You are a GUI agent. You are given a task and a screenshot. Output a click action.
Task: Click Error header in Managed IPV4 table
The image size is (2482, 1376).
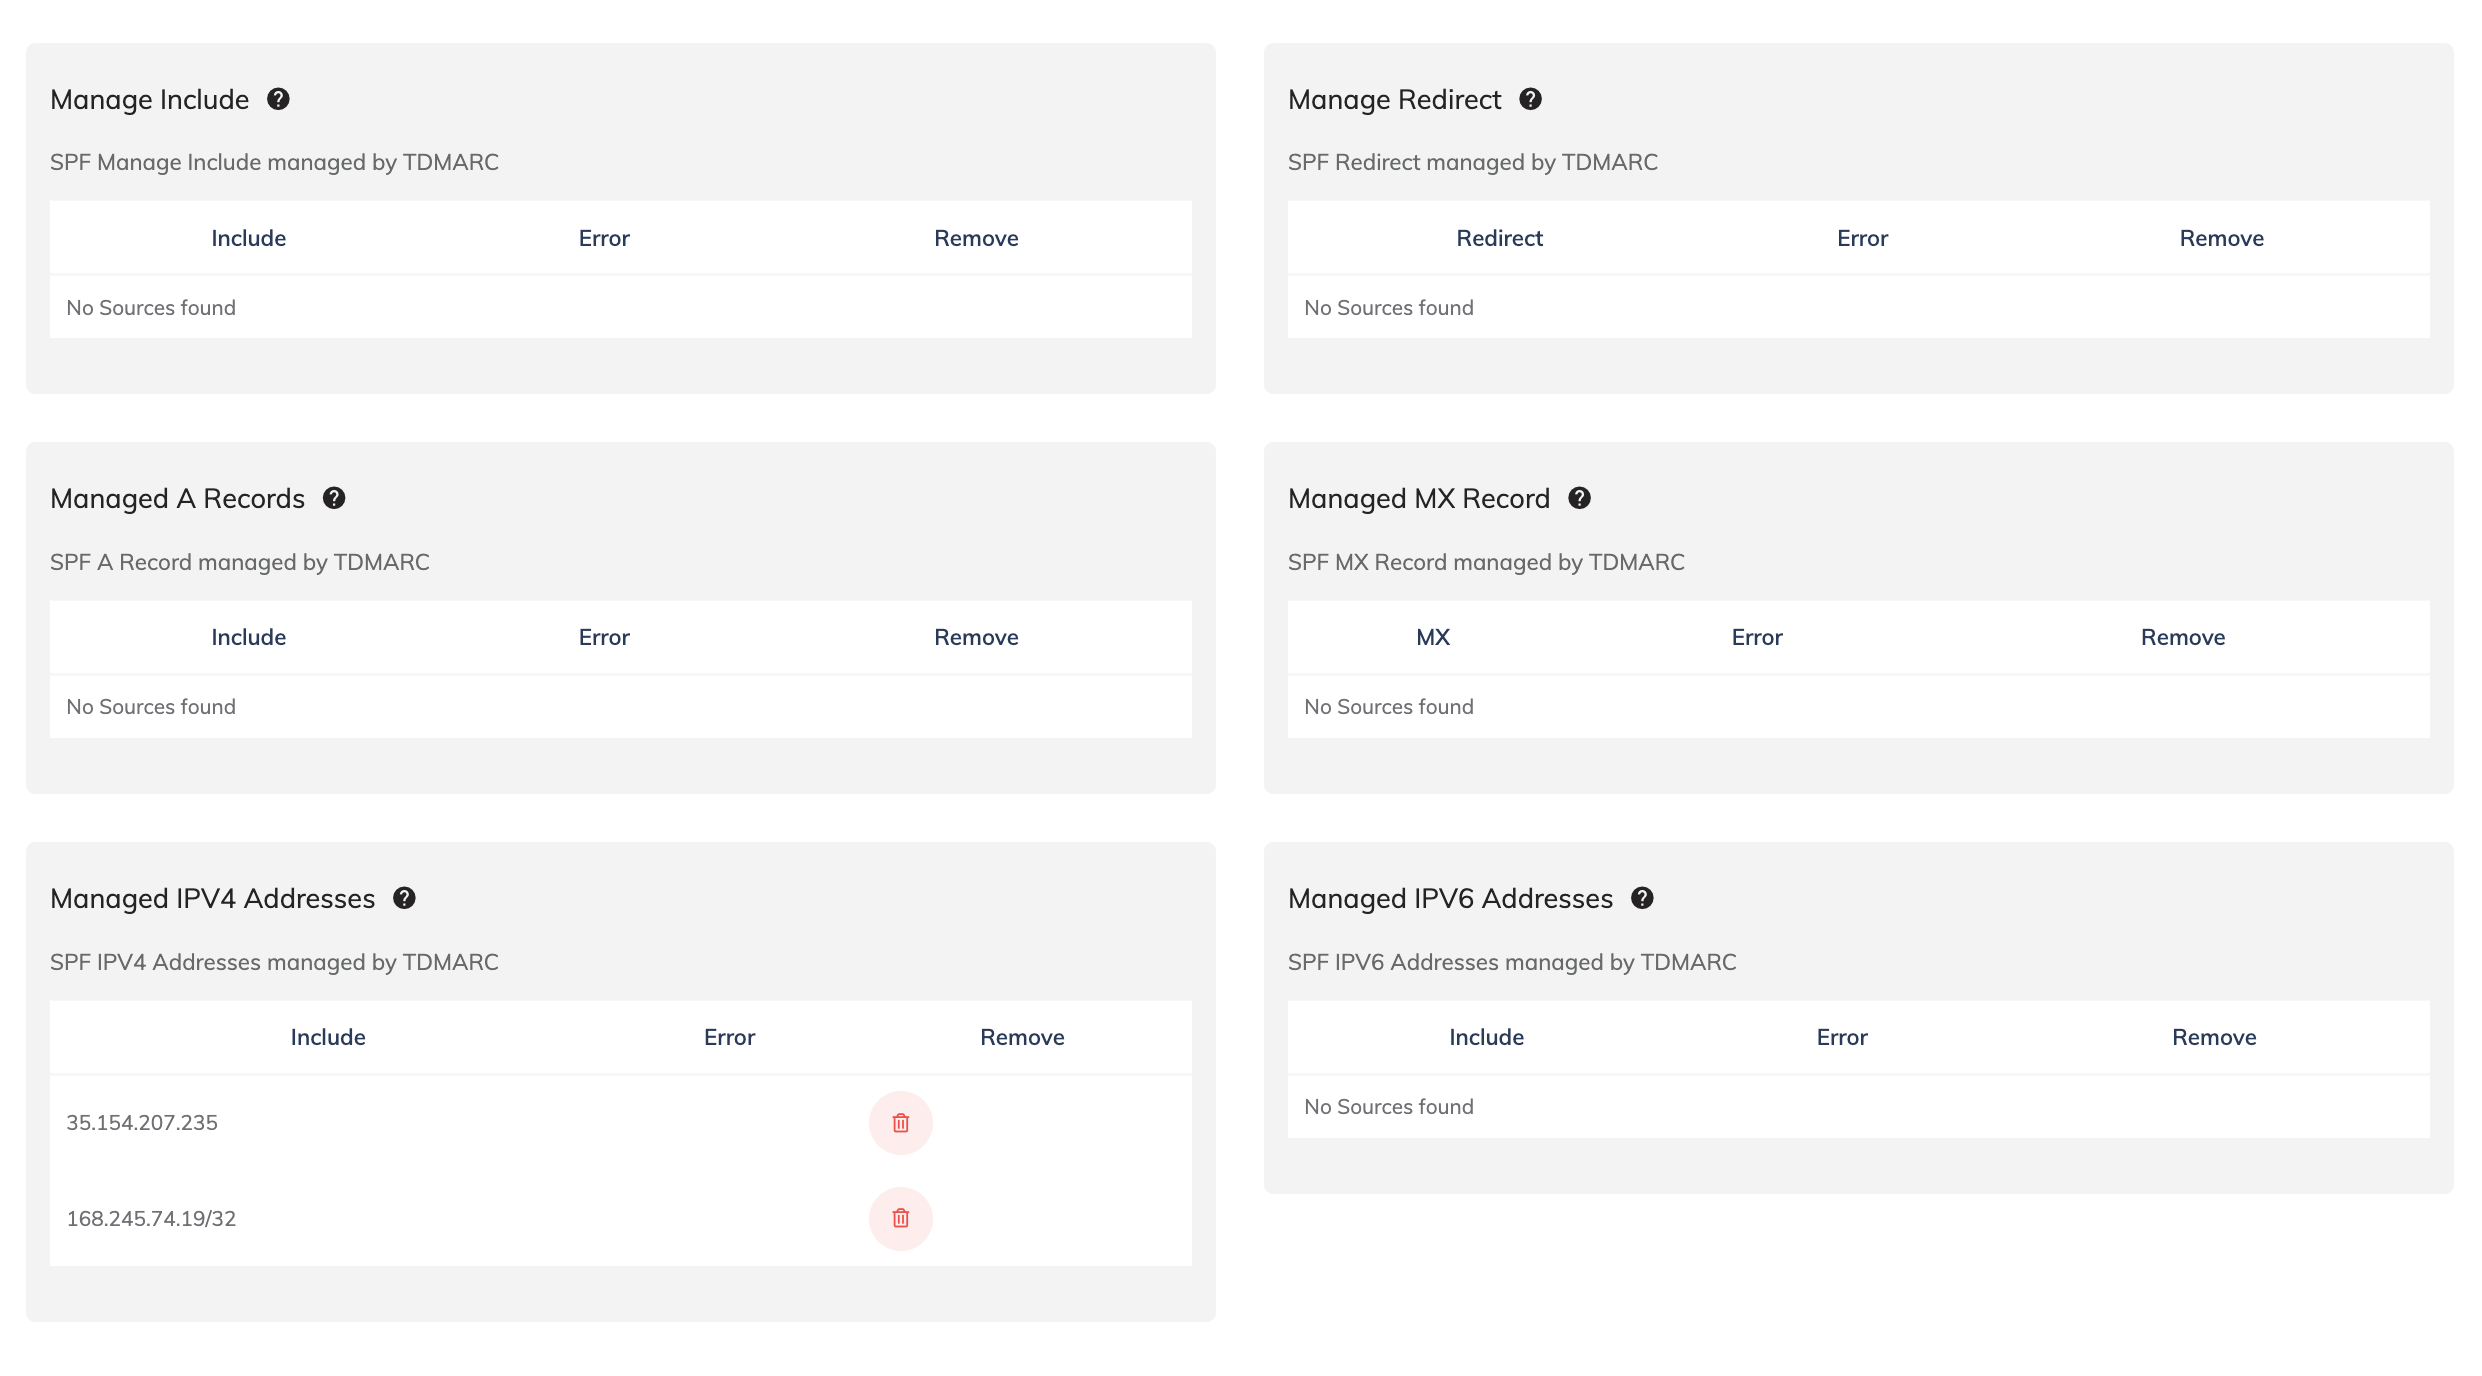pos(729,1037)
